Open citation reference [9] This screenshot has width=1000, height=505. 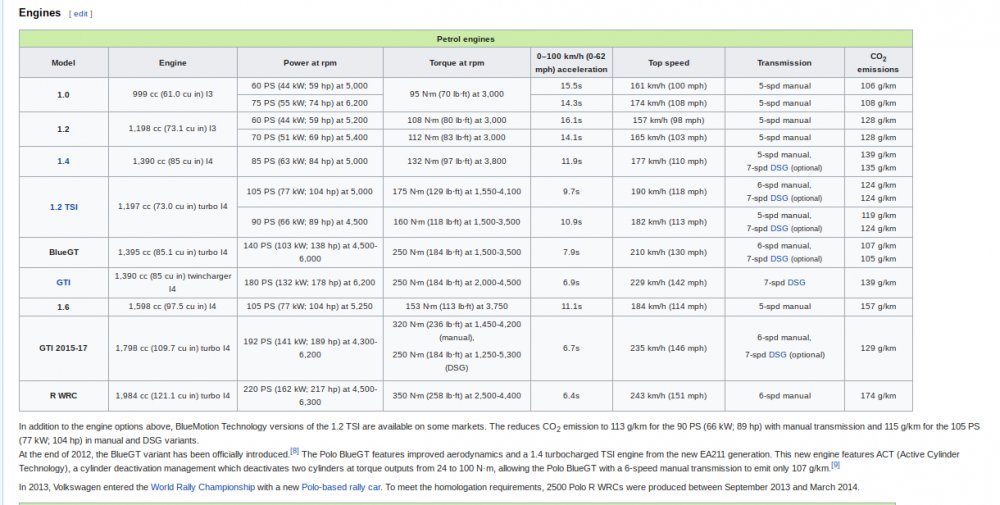click(x=835, y=465)
